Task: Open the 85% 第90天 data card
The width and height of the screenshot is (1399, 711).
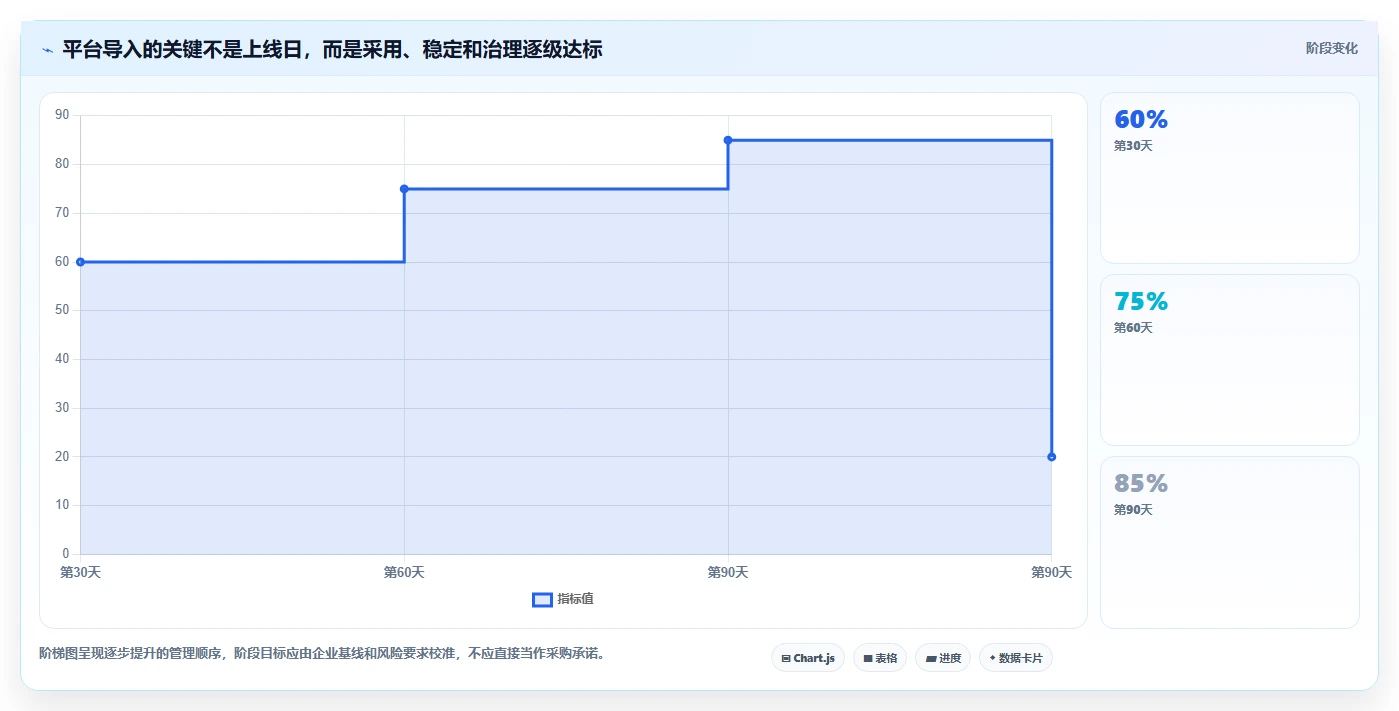Action: 1230,543
